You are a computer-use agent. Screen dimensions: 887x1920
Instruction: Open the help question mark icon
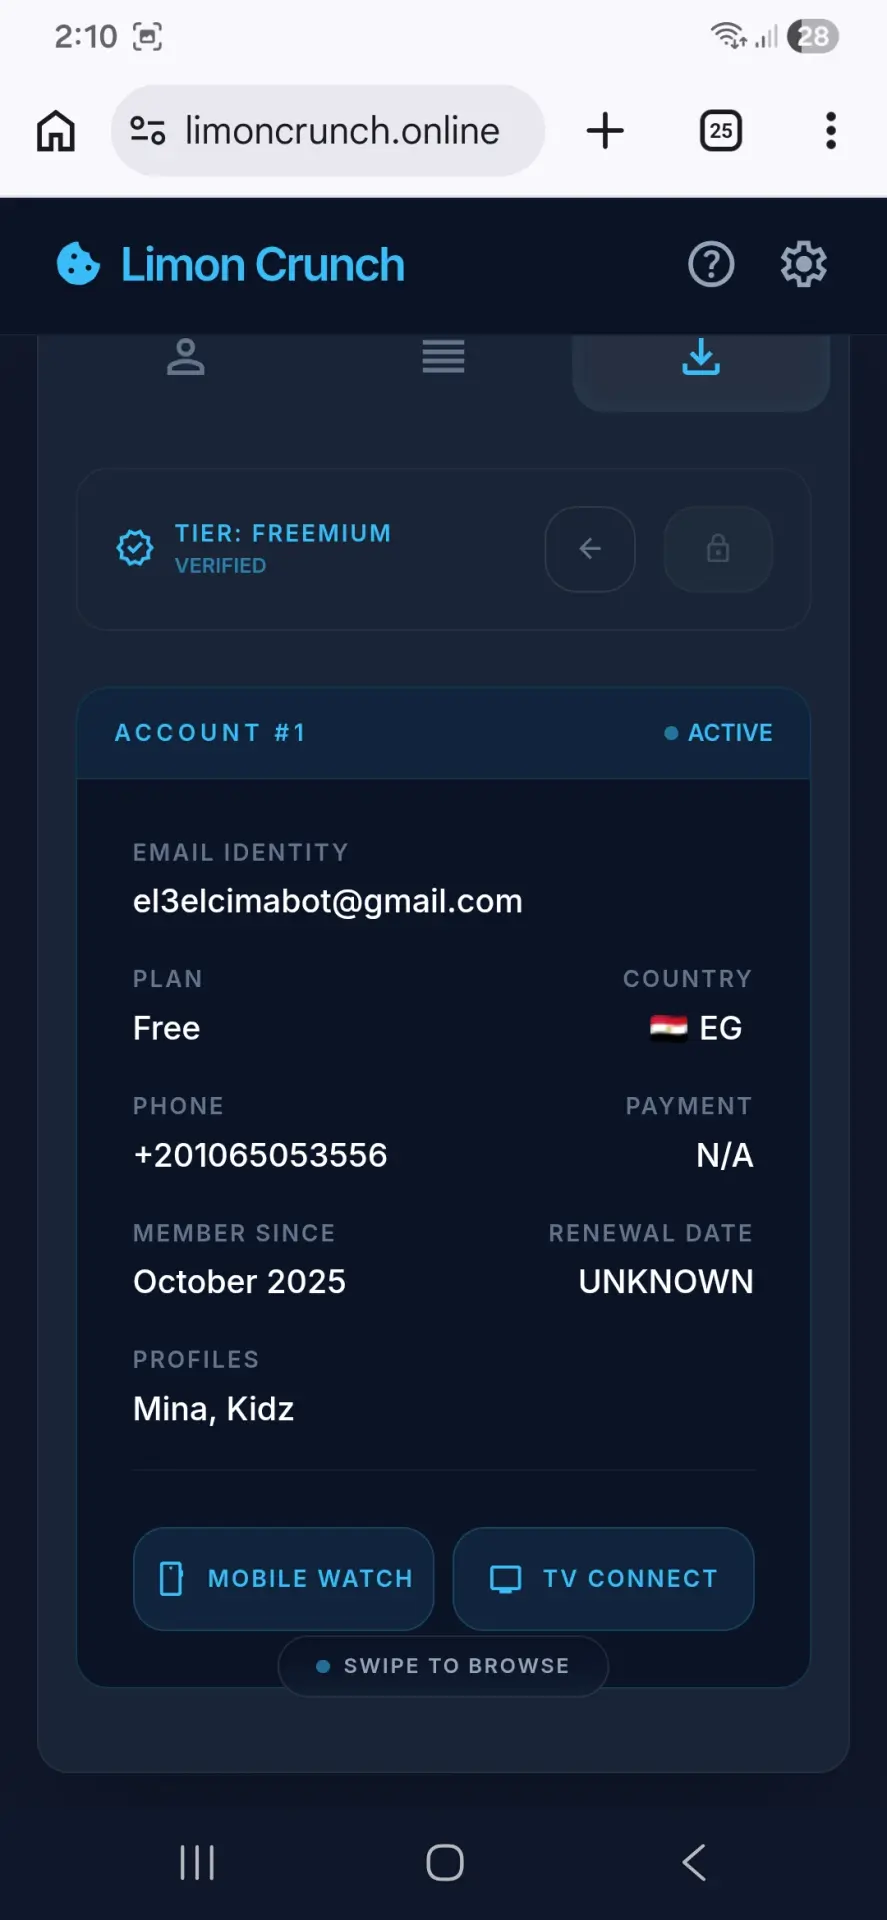pyautogui.click(x=711, y=265)
